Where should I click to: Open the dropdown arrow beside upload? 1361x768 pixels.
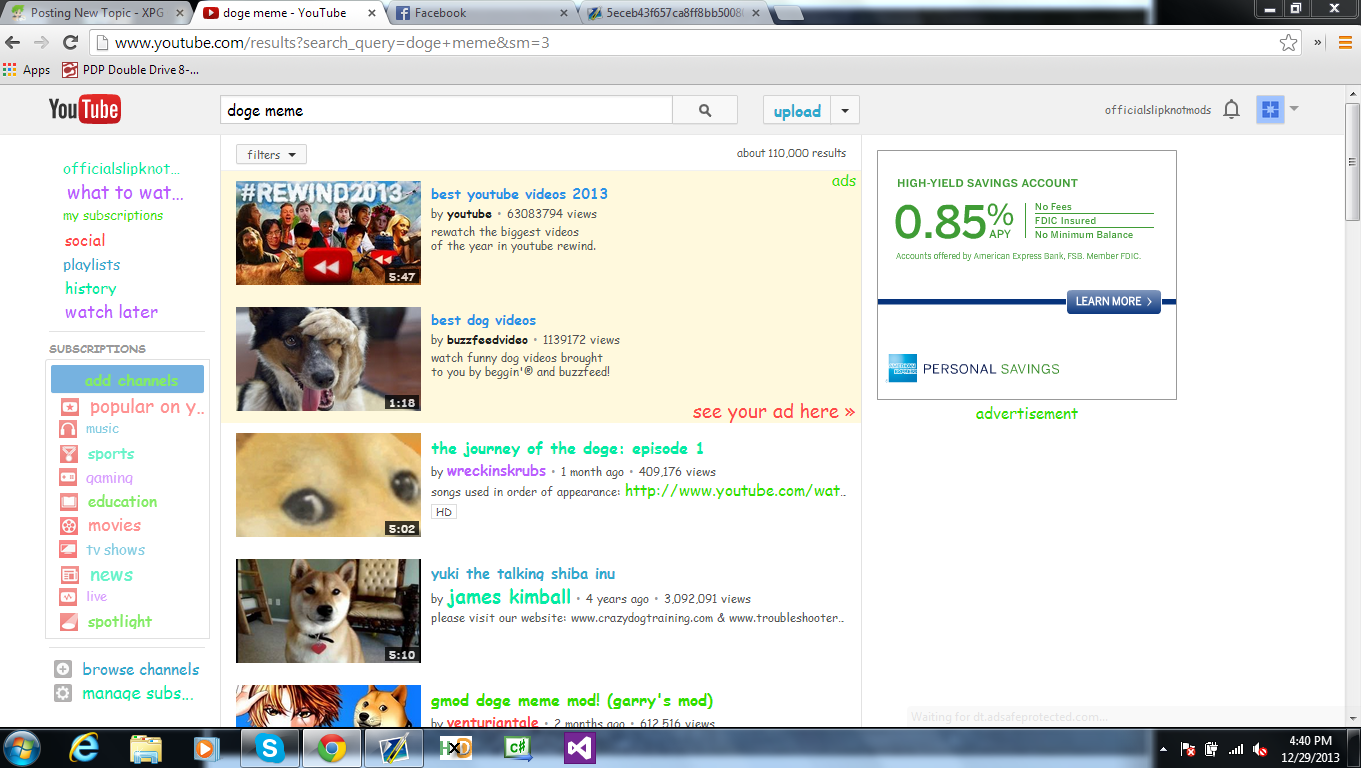click(x=845, y=111)
